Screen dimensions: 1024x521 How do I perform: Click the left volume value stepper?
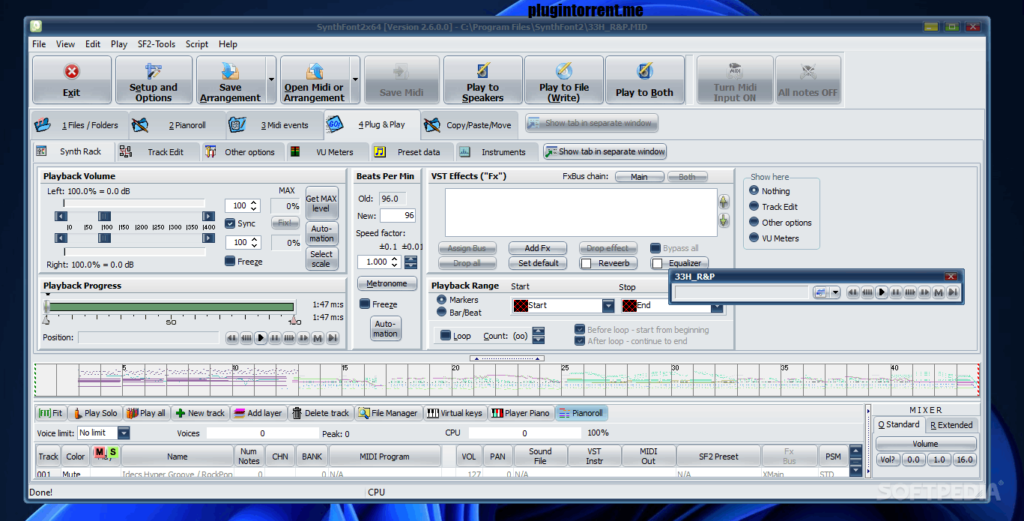[254, 206]
